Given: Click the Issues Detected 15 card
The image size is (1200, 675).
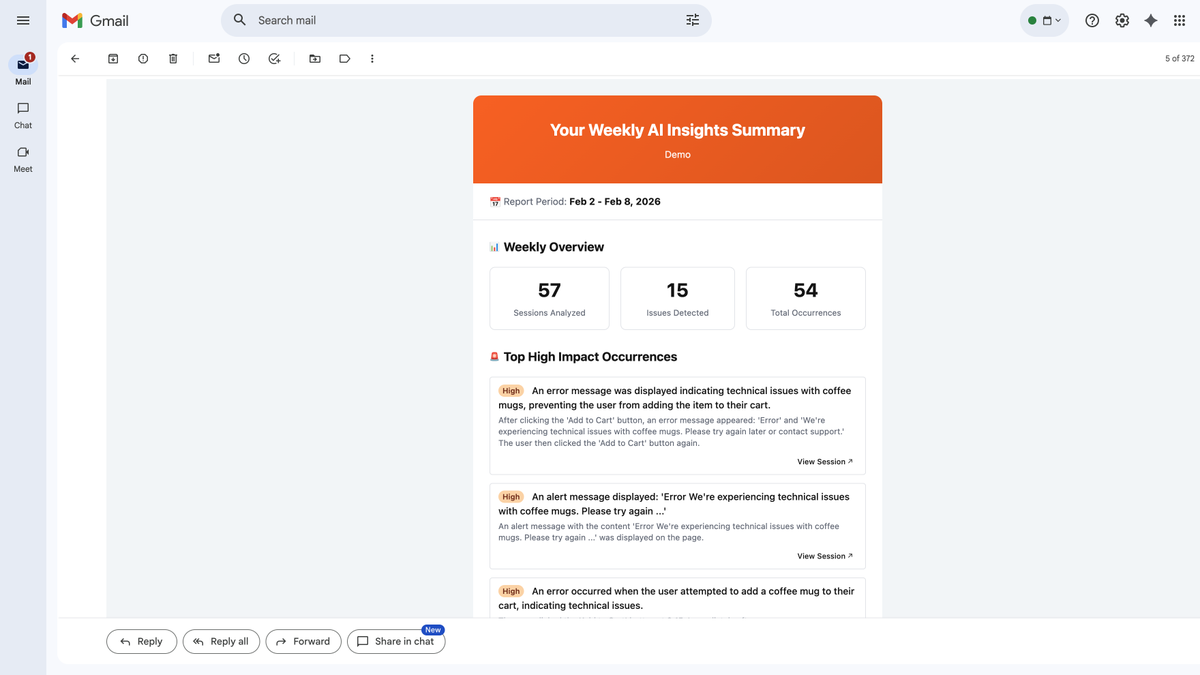Looking at the screenshot, I should tap(677, 298).
